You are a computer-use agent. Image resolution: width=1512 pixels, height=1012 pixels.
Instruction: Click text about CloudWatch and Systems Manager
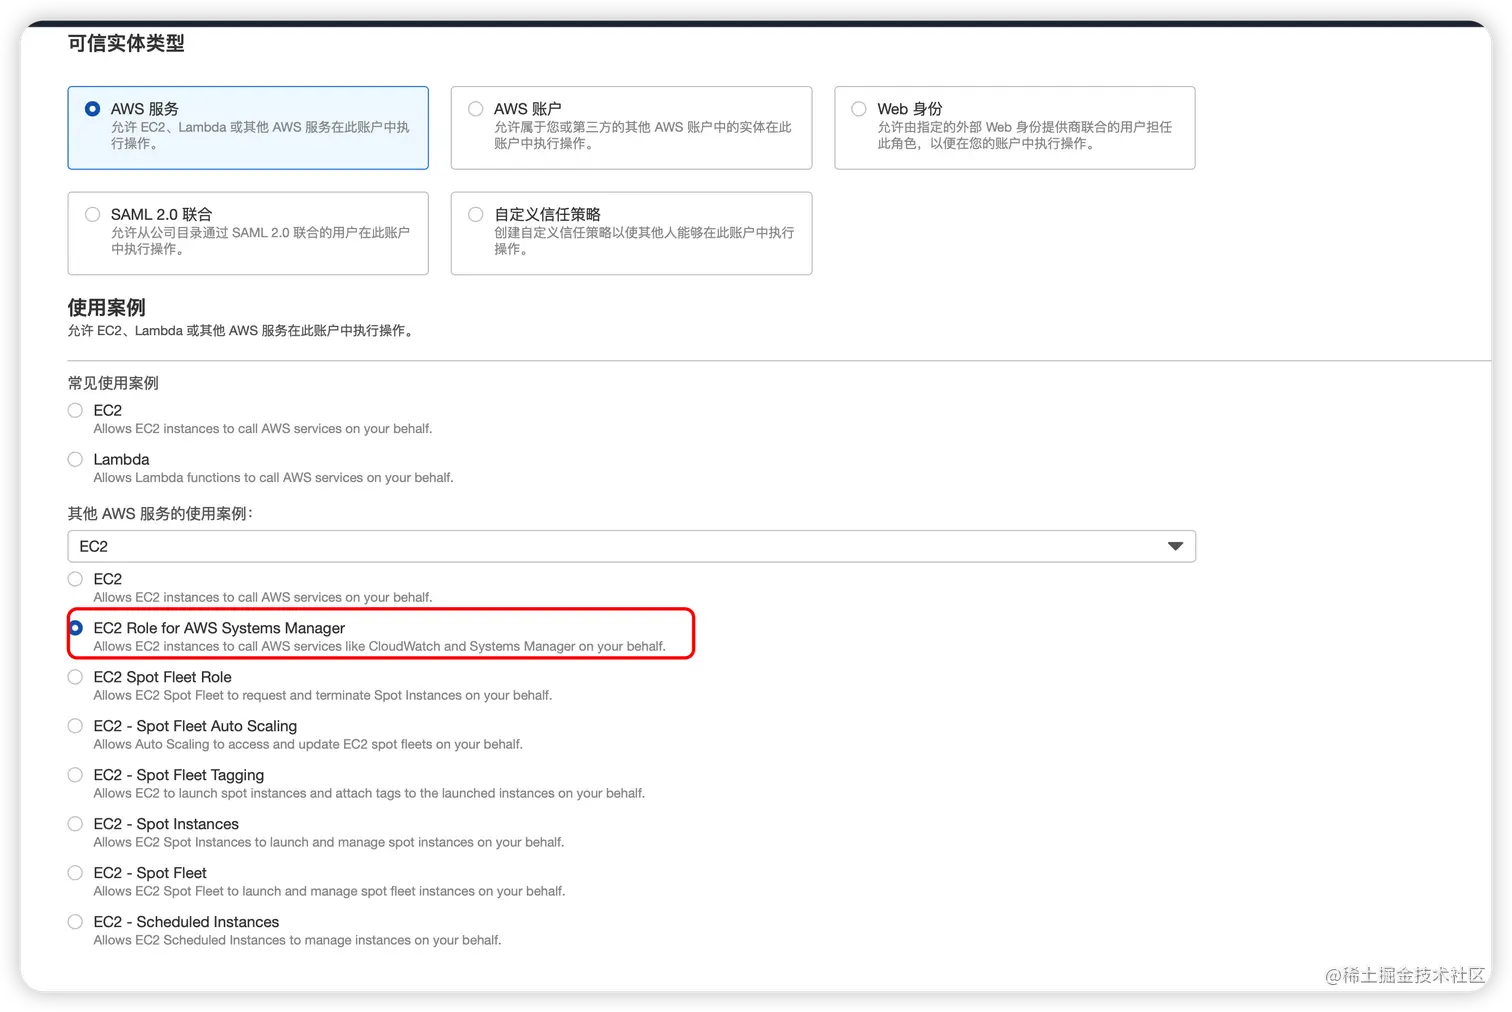[379, 647]
